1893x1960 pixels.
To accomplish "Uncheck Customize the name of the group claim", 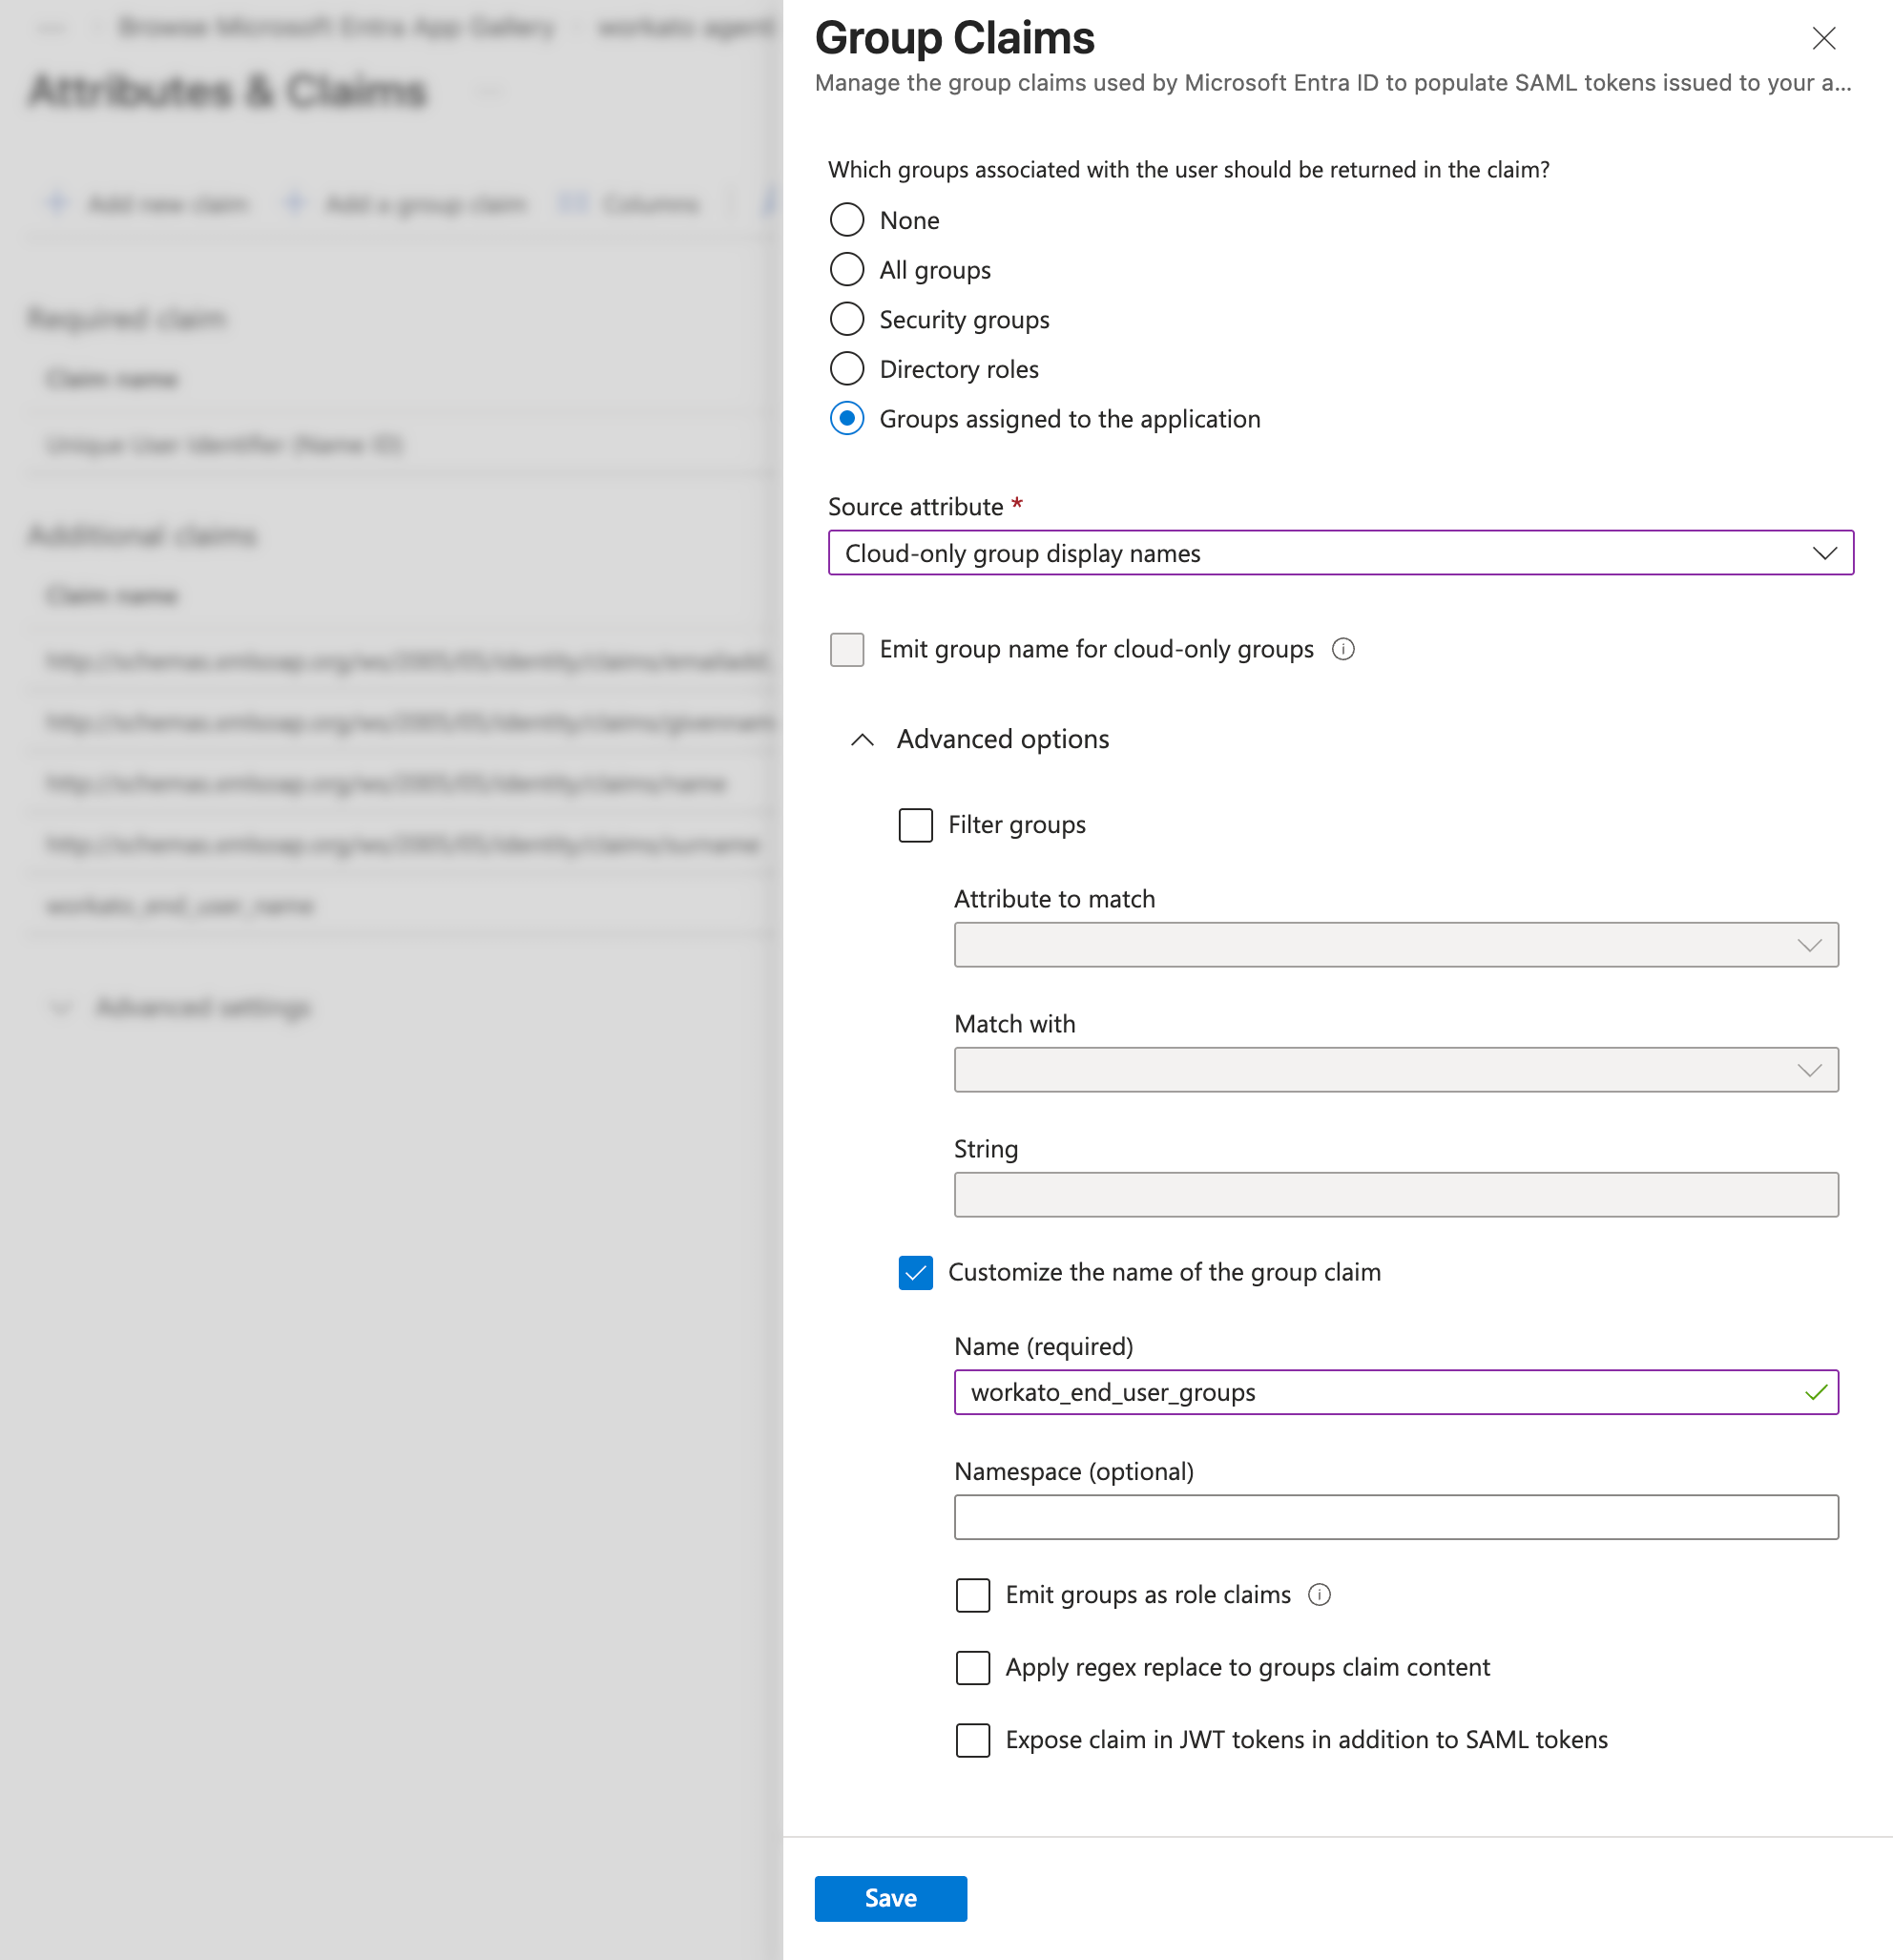I will coord(914,1272).
